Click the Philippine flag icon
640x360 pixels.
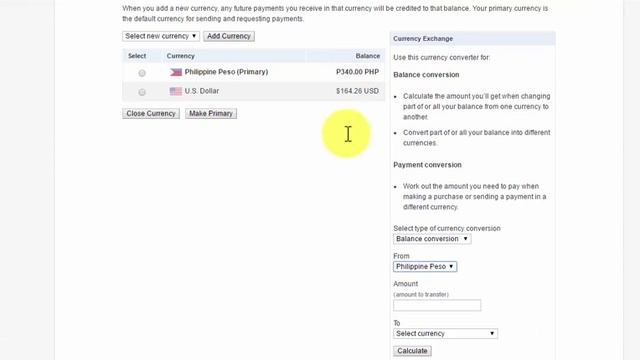click(x=176, y=72)
